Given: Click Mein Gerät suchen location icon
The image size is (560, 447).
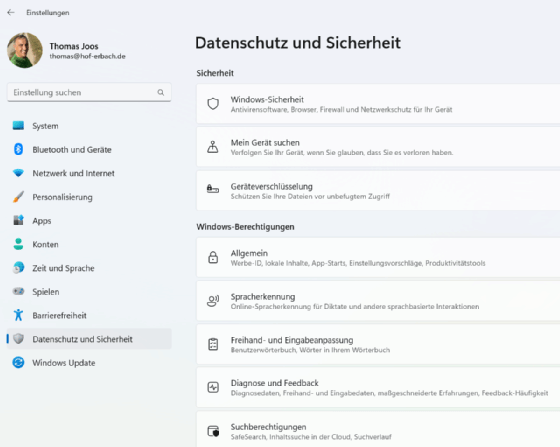Looking at the screenshot, I should coord(213,147).
